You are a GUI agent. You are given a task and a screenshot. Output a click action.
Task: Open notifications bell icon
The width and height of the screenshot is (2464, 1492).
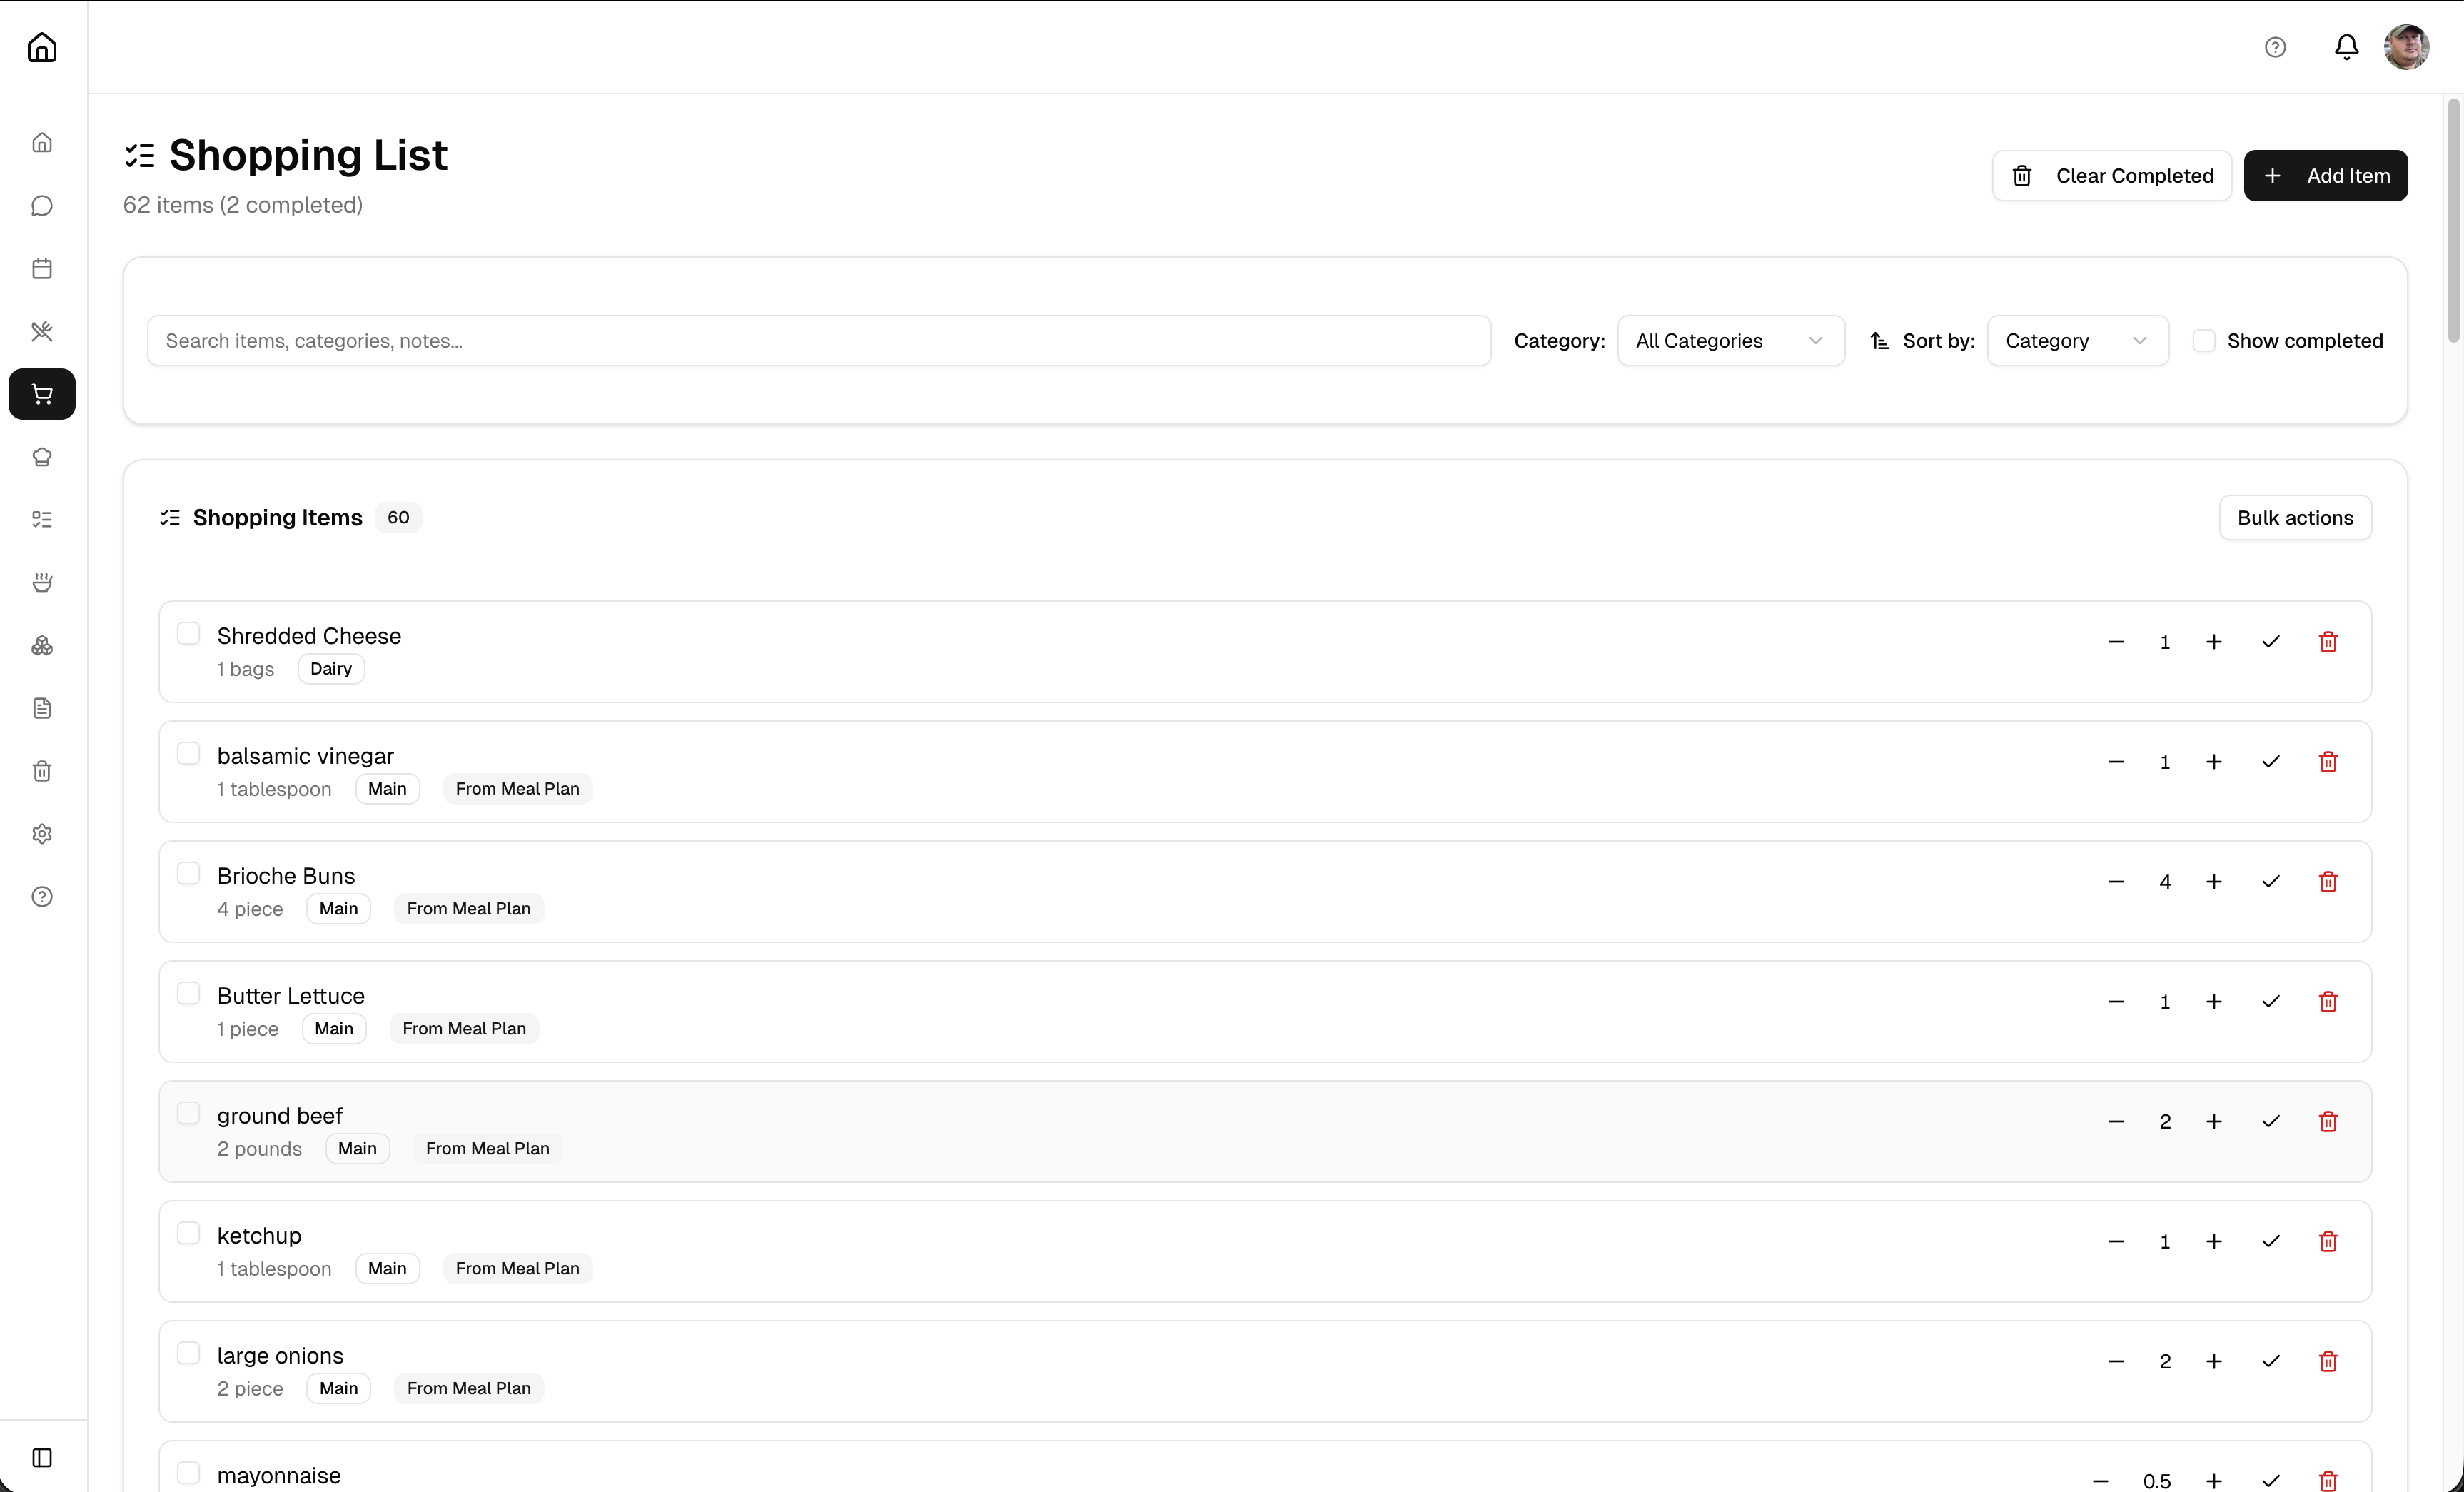coord(2346,47)
